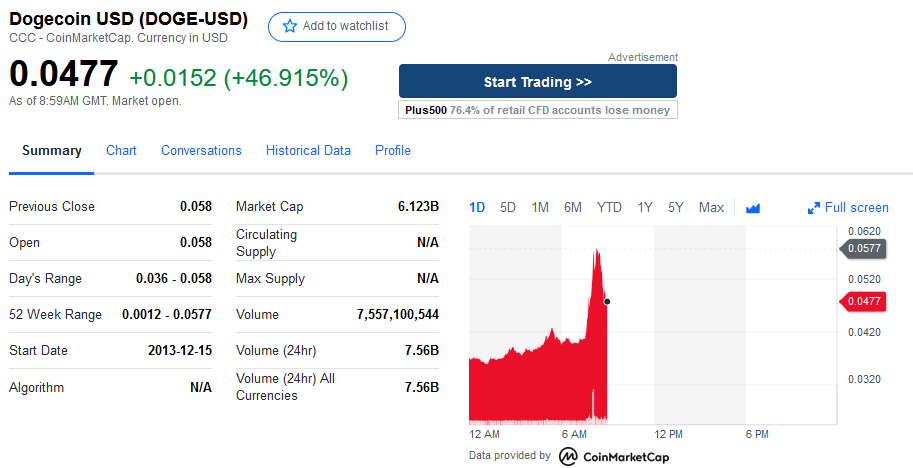Select the Summary tab

[52, 151]
